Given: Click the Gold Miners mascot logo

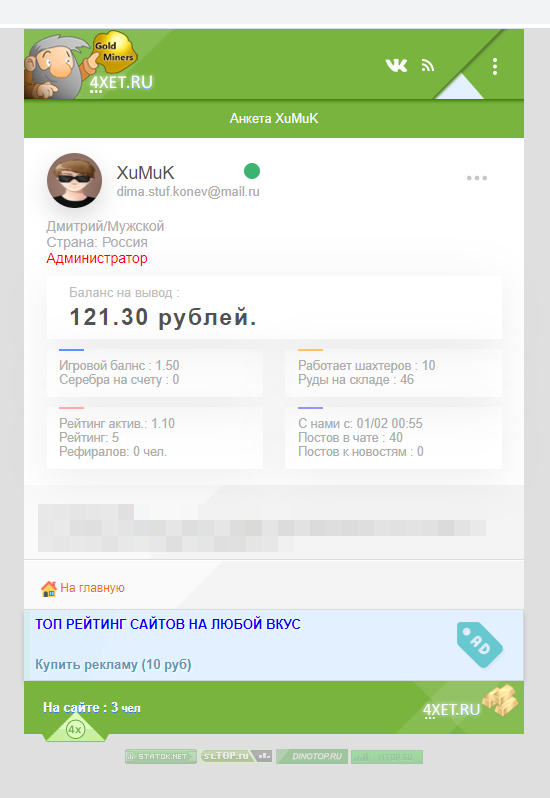Looking at the screenshot, I should 80,64.
